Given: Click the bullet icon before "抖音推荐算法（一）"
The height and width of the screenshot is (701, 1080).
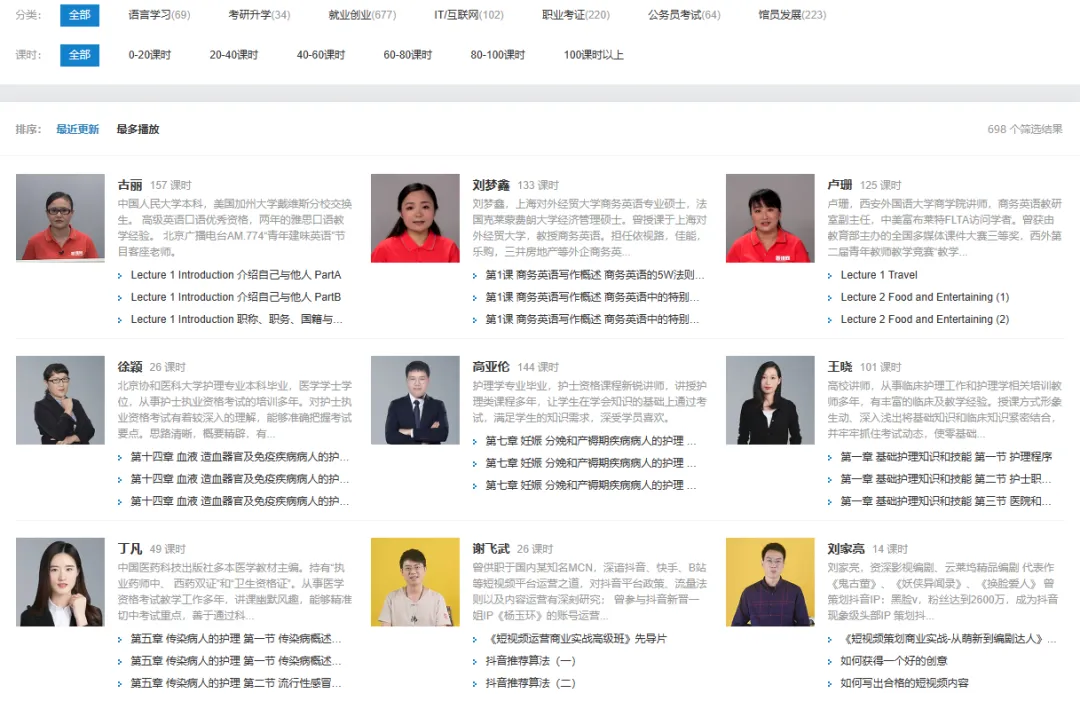Looking at the screenshot, I should (475, 661).
